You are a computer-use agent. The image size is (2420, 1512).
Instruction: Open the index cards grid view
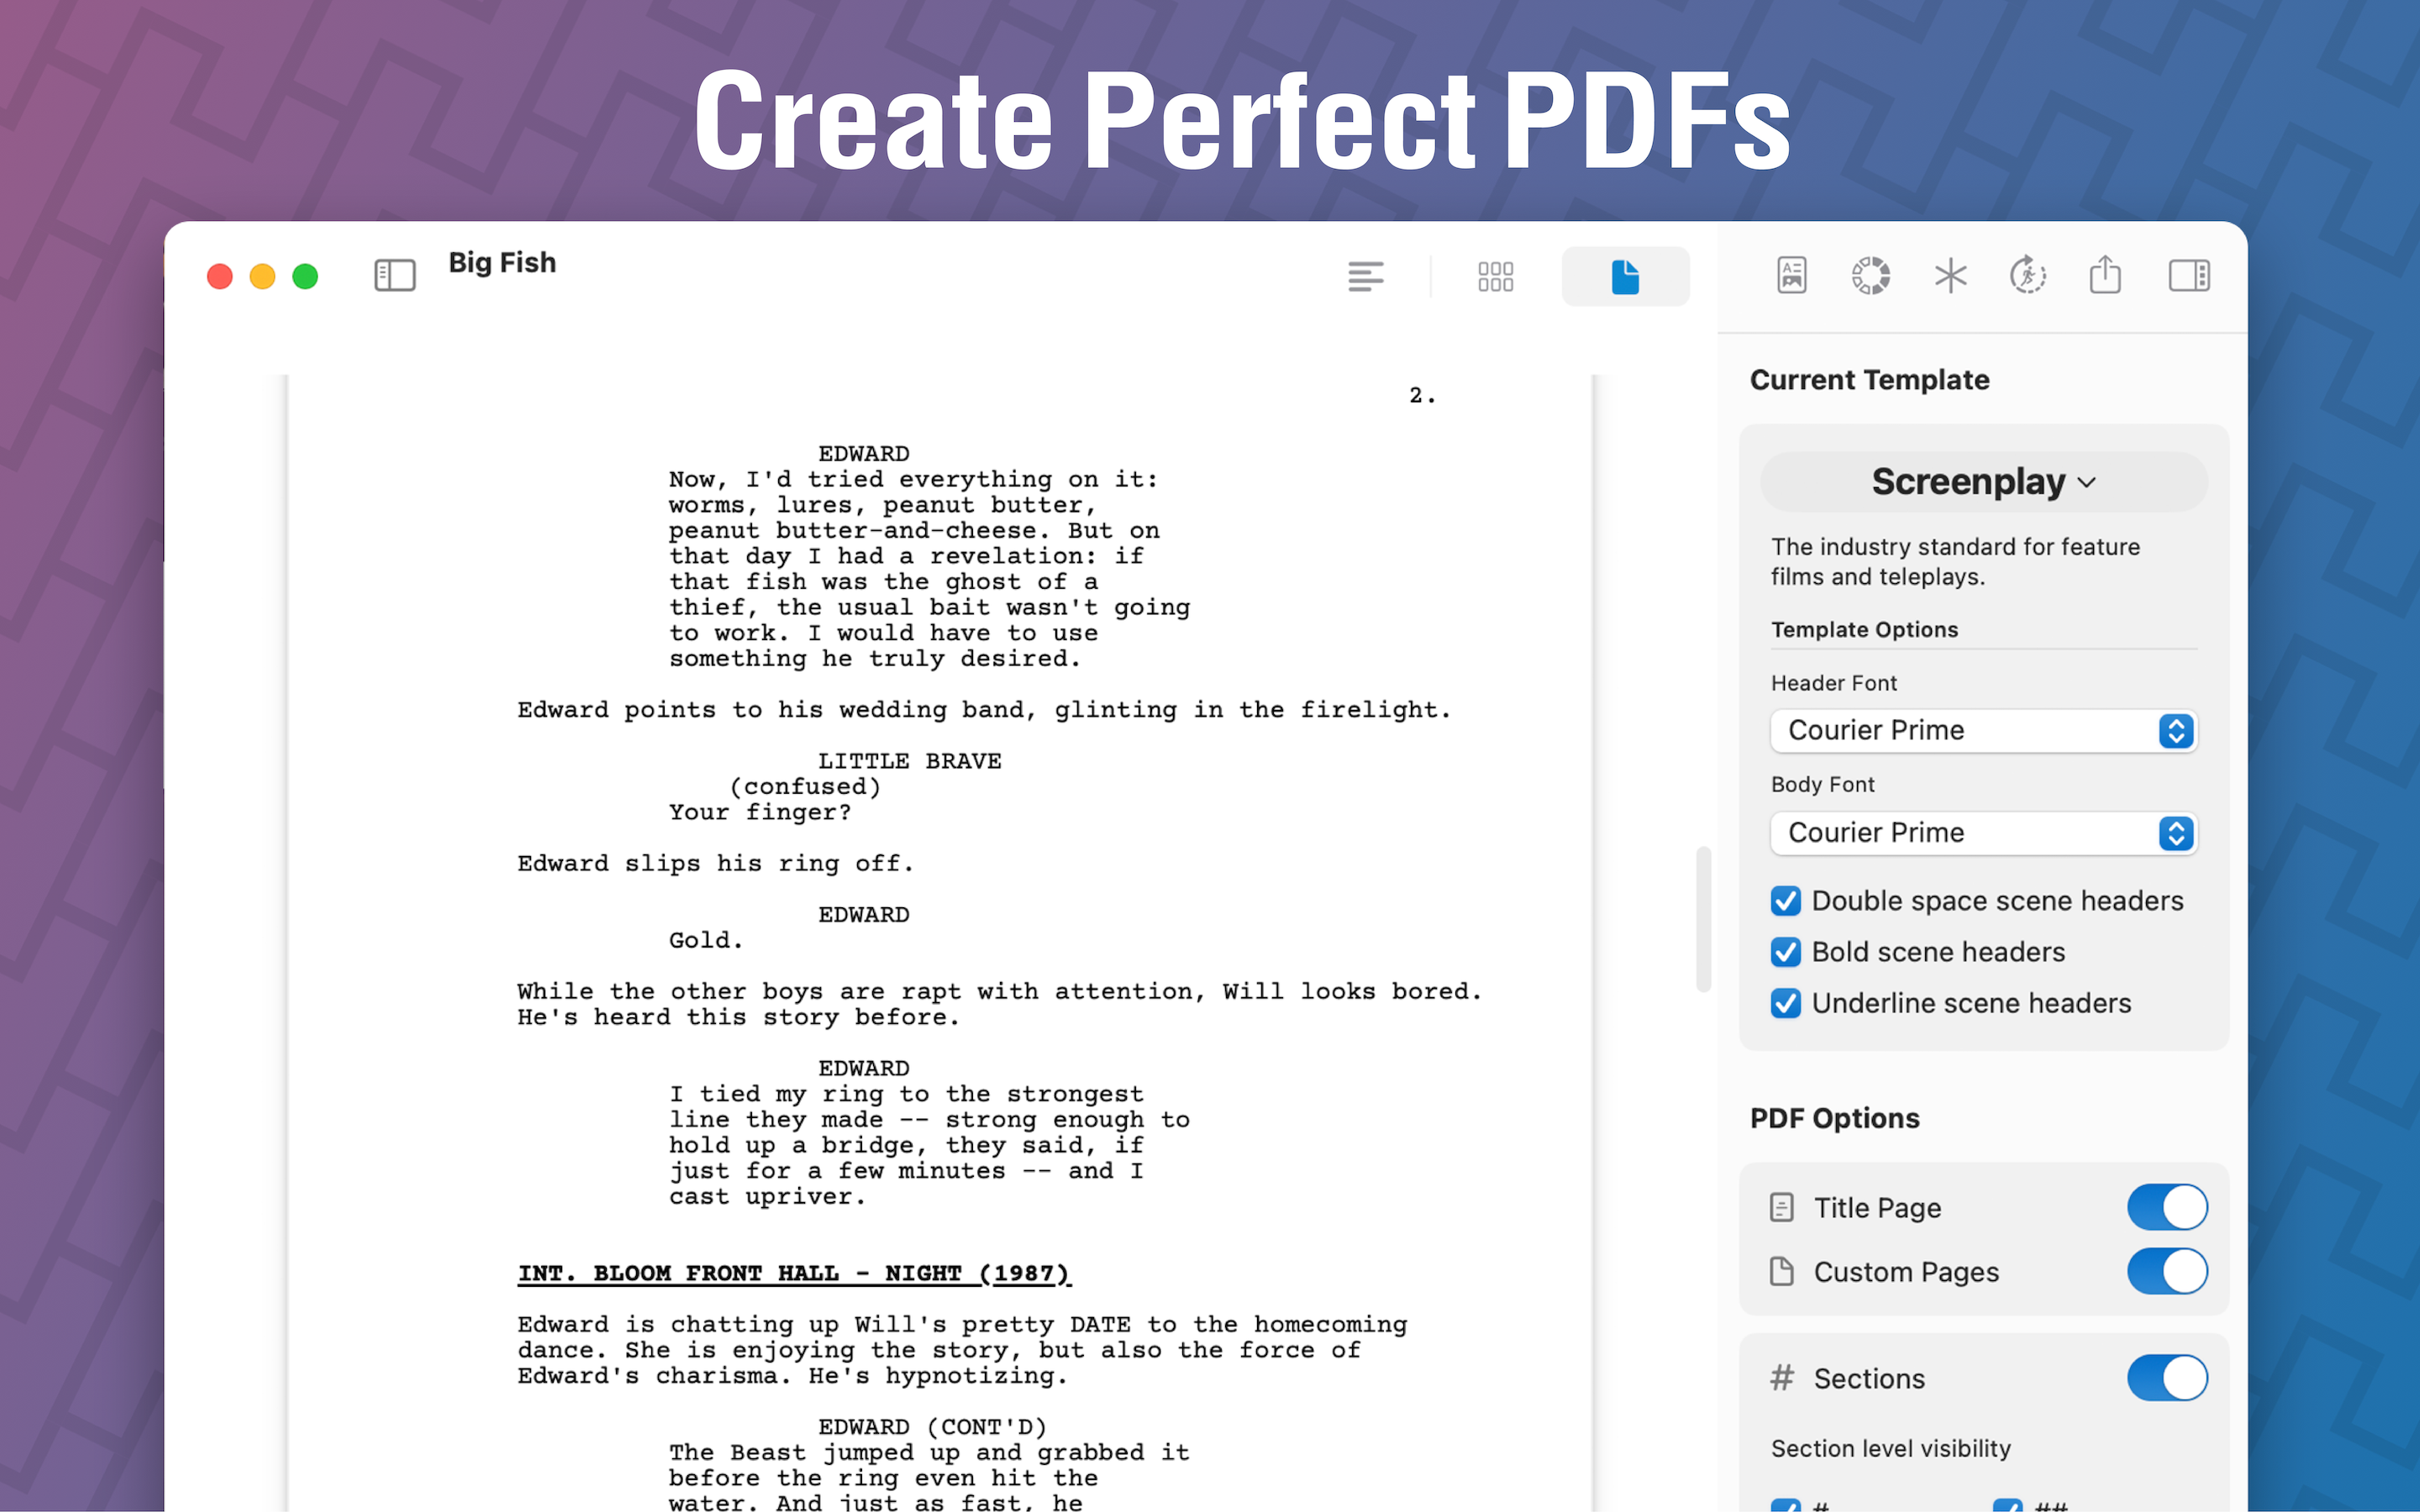point(1495,276)
